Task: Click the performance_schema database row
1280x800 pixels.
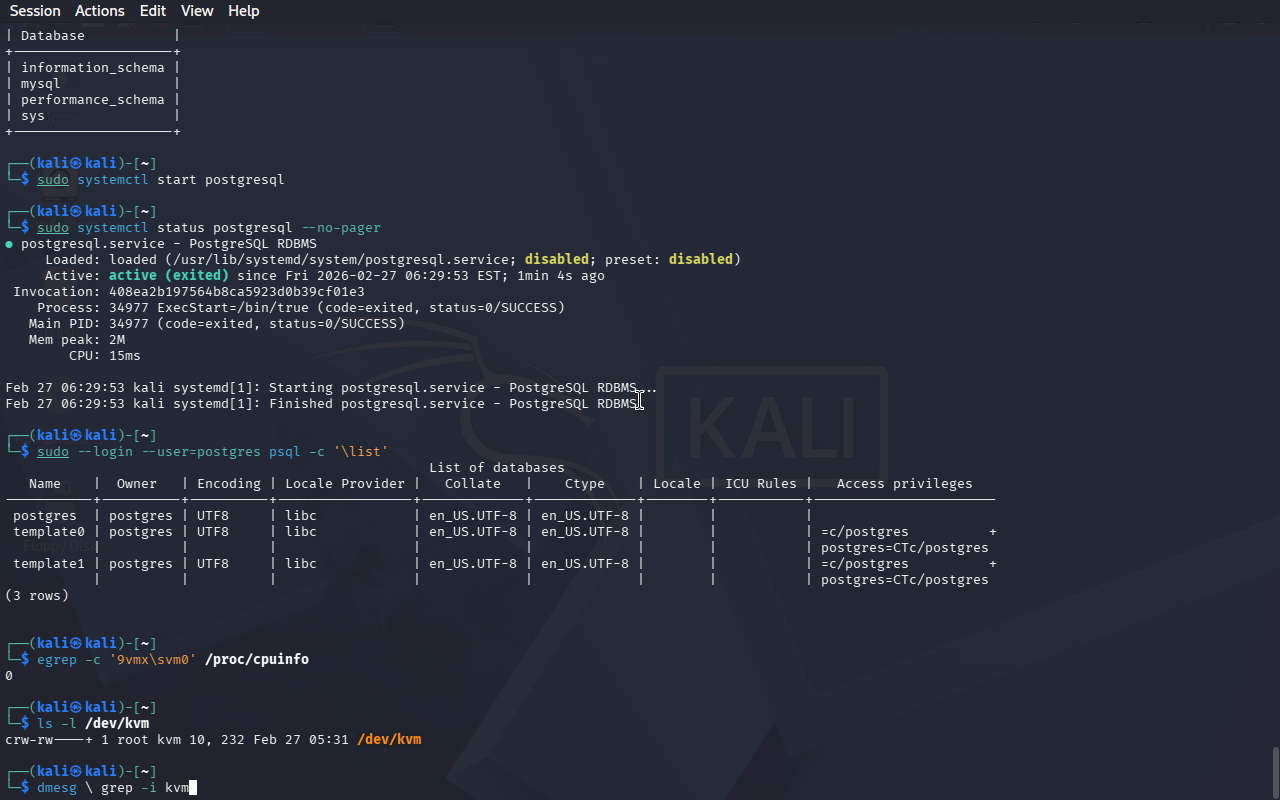Action: click(92, 100)
